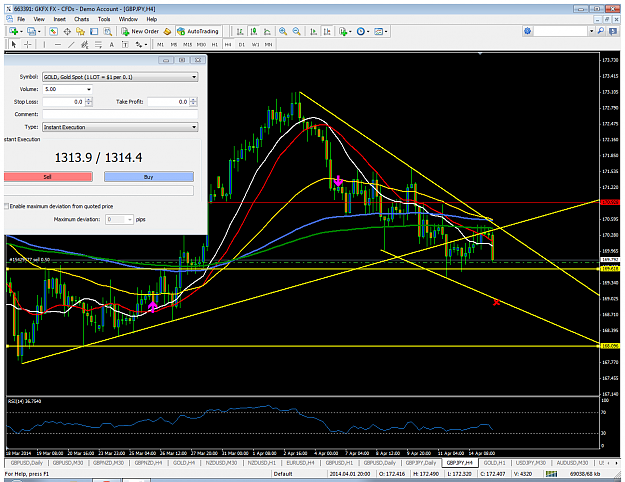Open the Charts menu
Viewport: 625px width, 482px height.
pos(81,19)
